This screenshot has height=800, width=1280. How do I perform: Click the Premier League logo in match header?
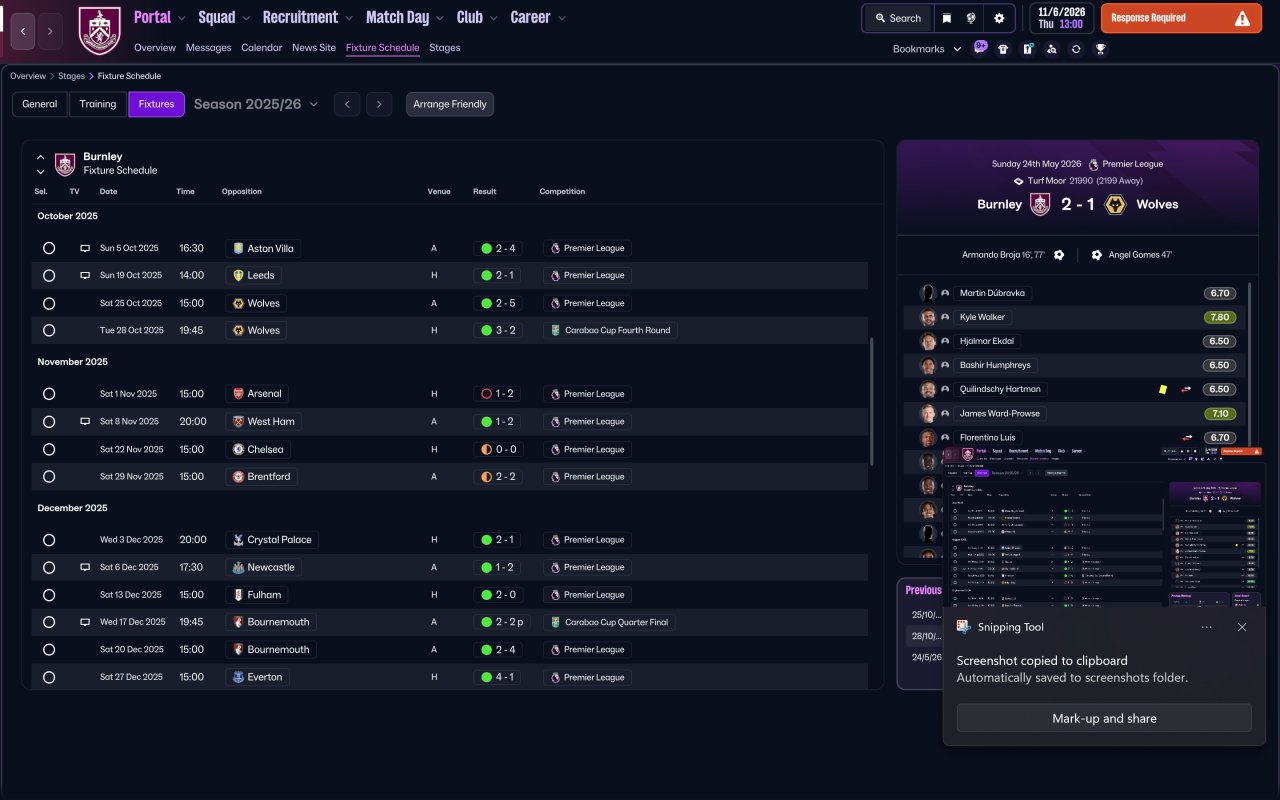(1094, 164)
